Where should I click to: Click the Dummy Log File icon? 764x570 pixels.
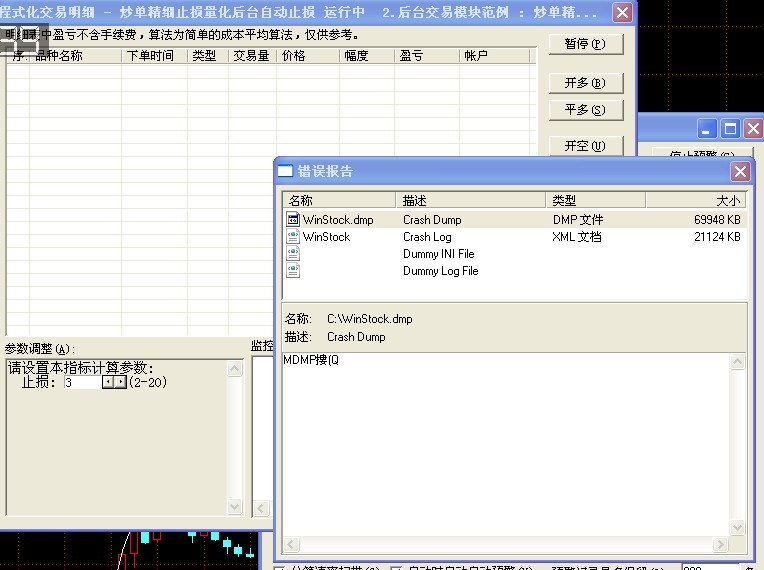(293, 271)
